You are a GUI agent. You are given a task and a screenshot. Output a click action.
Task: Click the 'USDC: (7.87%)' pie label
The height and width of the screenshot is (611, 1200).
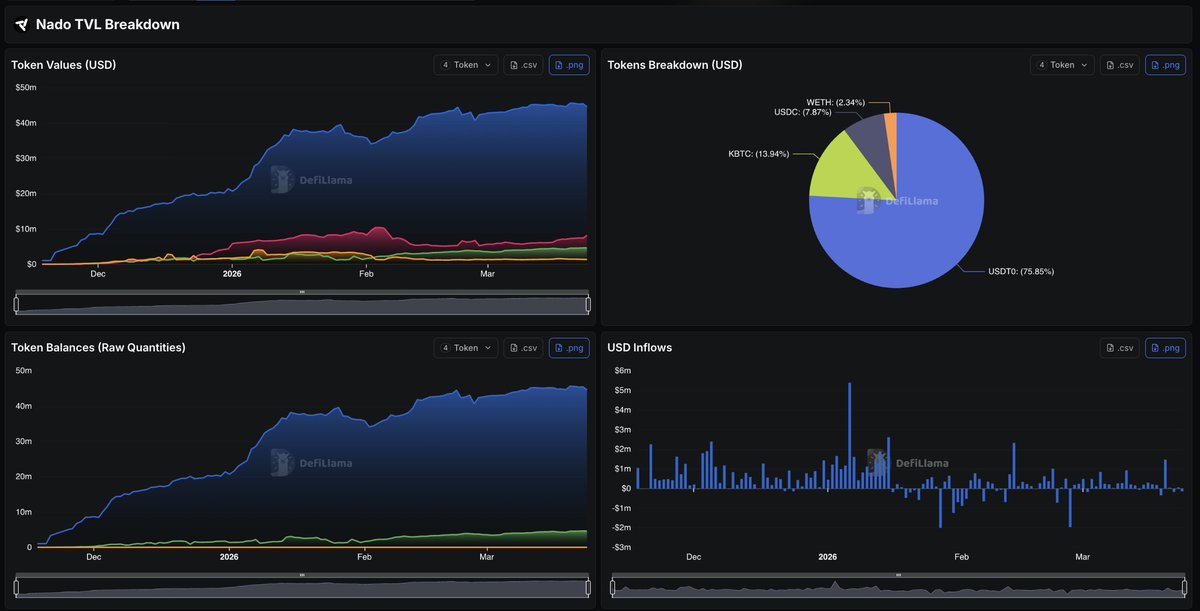(x=805, y=113)
